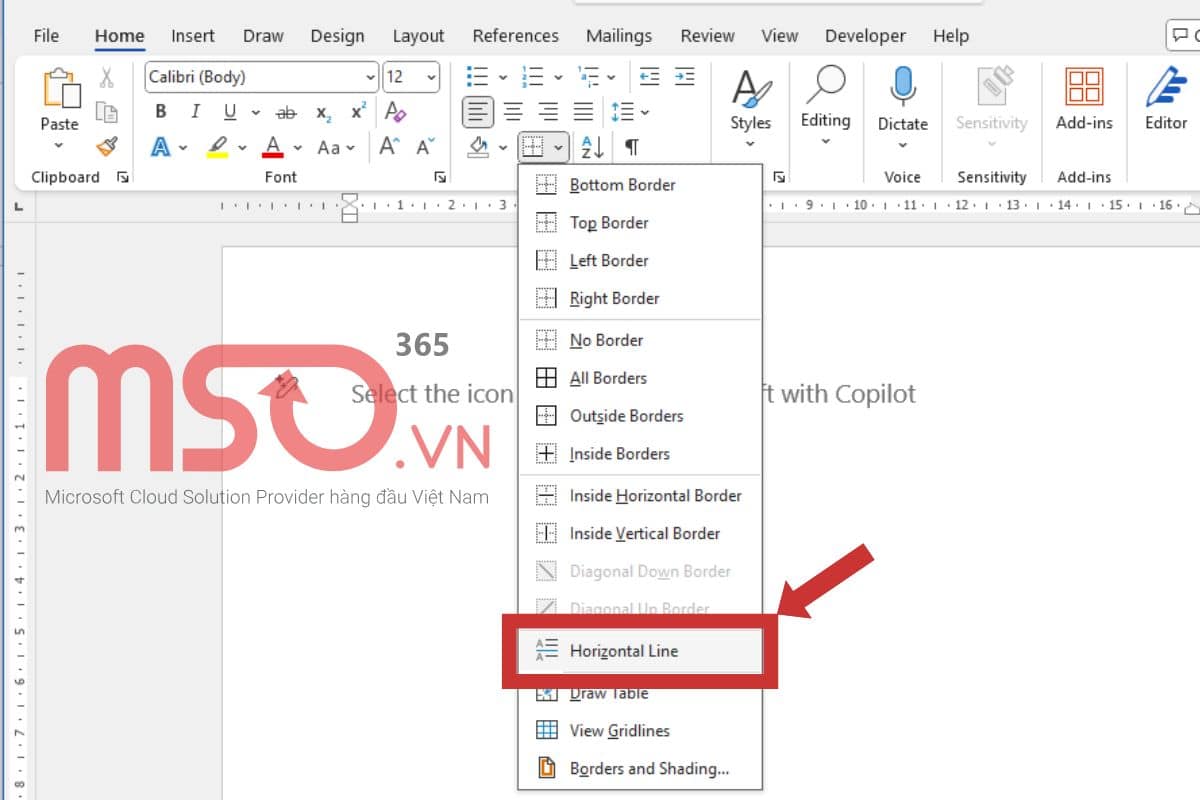Open the Calibri (Body) font dropdown
The height and width of the screenshot is (800, 1200).
371,77
